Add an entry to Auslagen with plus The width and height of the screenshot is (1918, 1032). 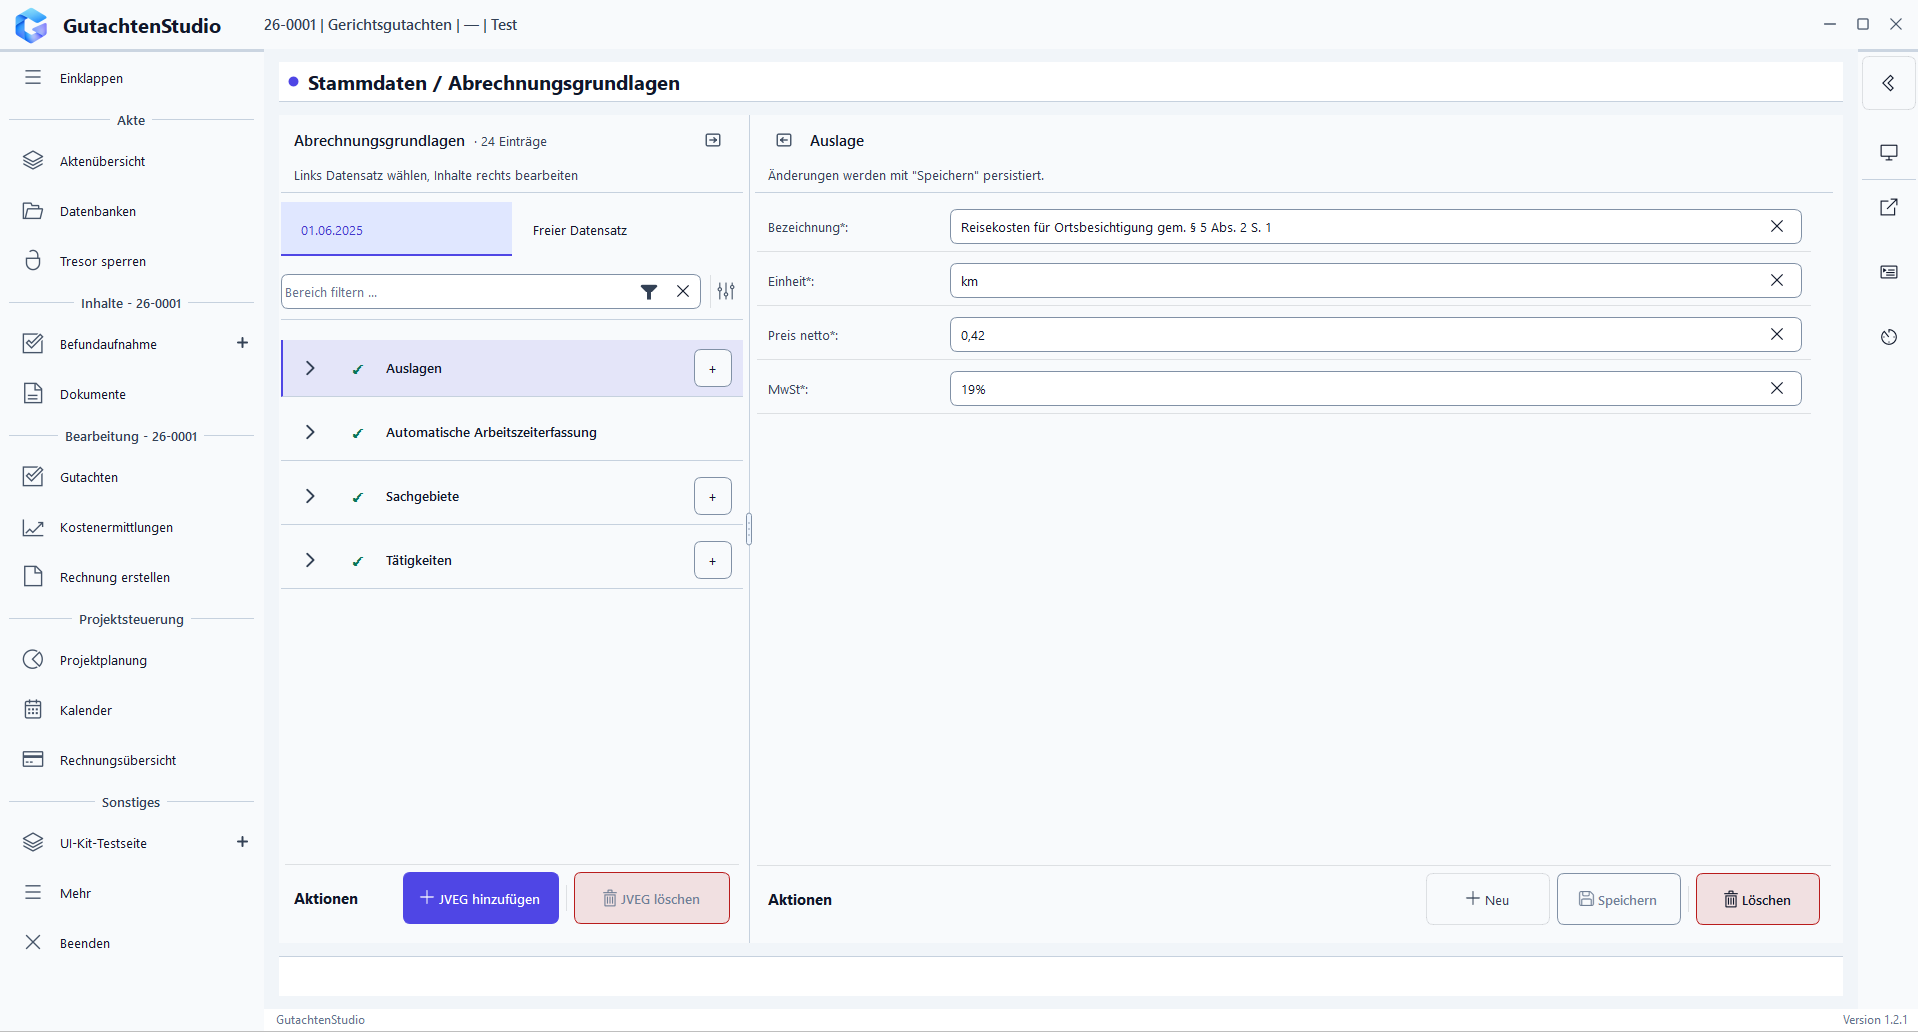click(713, 369)
